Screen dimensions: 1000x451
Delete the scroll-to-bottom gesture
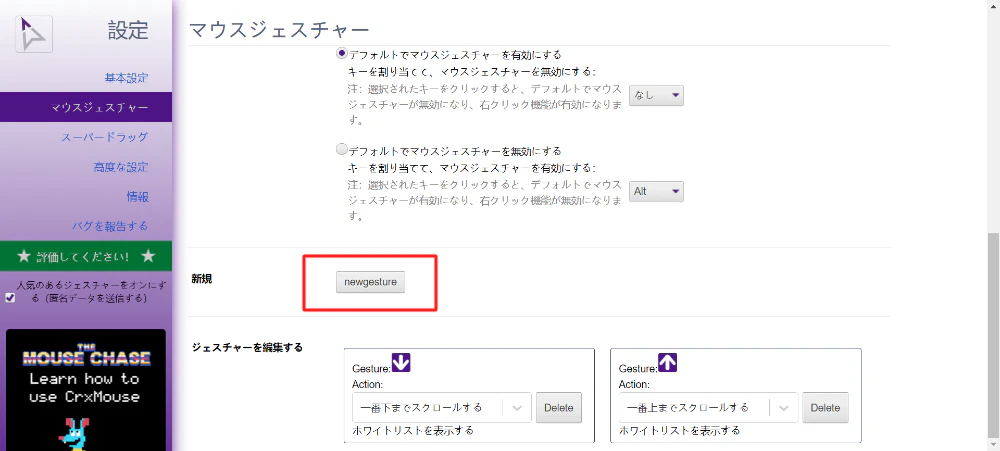(559, 408)
